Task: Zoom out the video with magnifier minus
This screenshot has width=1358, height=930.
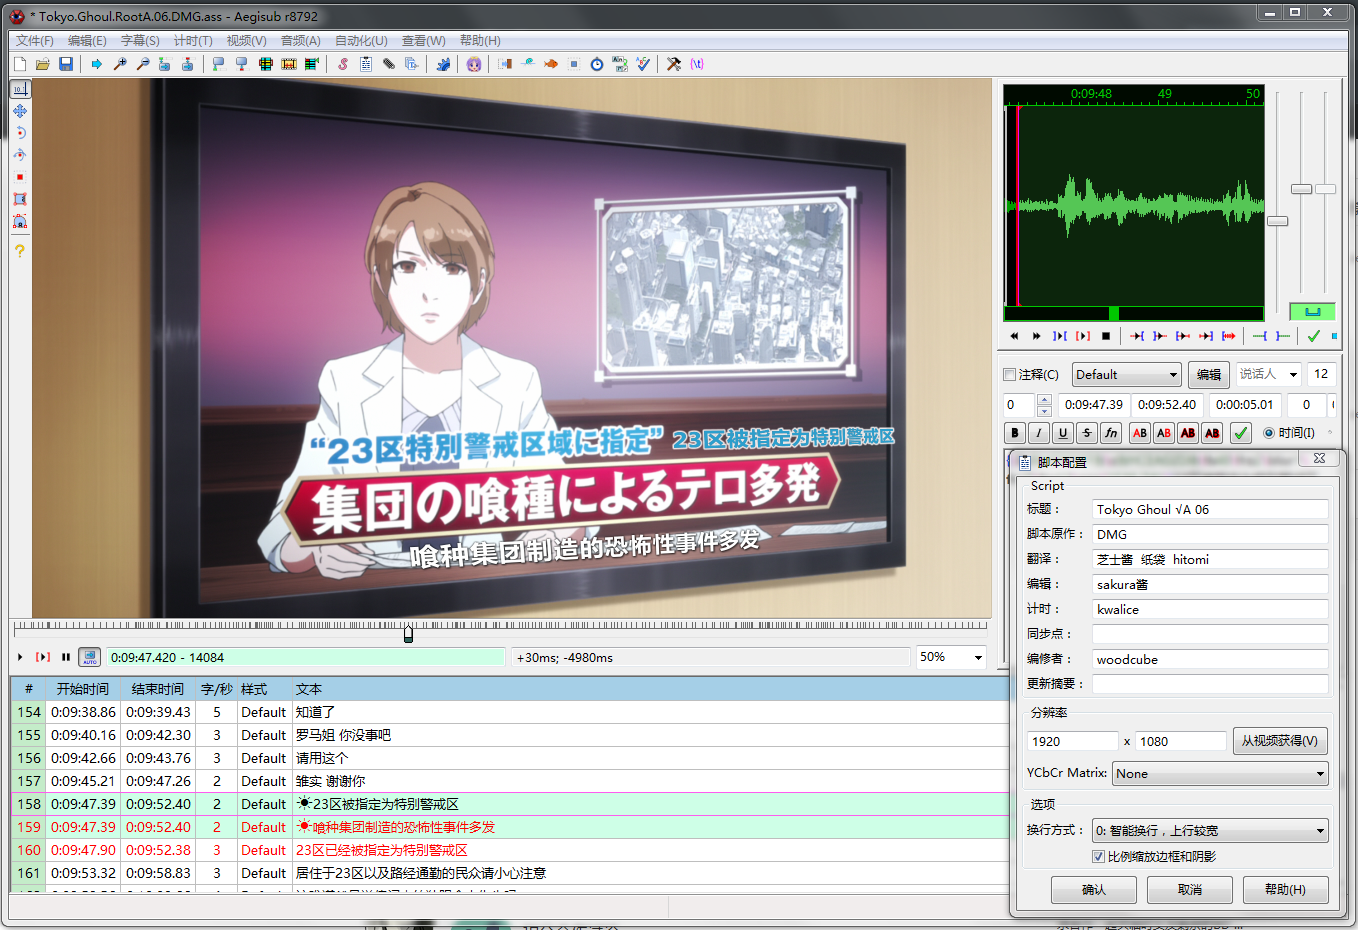Action: 142,64
